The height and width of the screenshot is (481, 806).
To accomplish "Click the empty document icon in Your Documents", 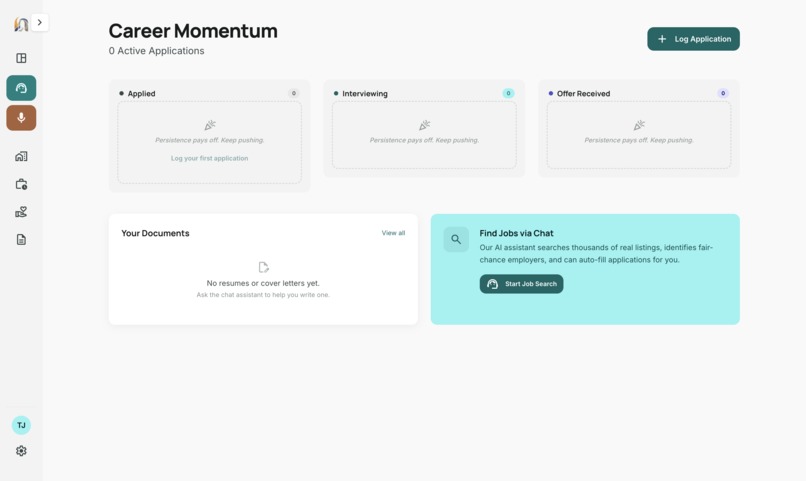I will coord(263,267).
